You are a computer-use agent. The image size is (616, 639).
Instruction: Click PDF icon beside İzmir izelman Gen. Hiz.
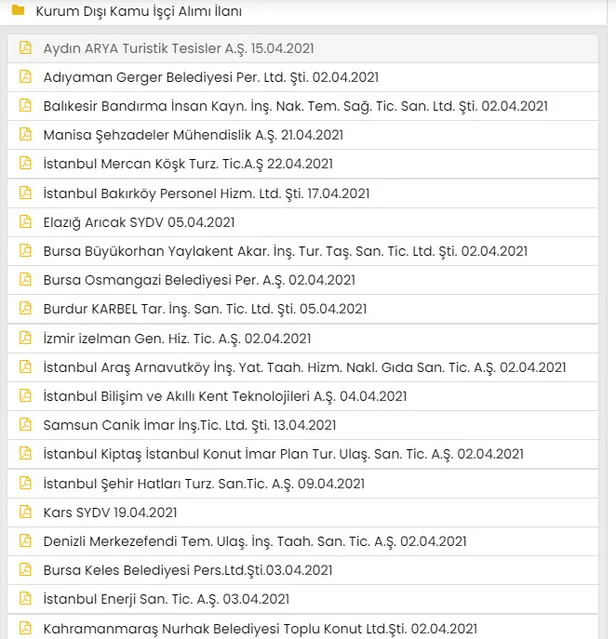point(25,338)
